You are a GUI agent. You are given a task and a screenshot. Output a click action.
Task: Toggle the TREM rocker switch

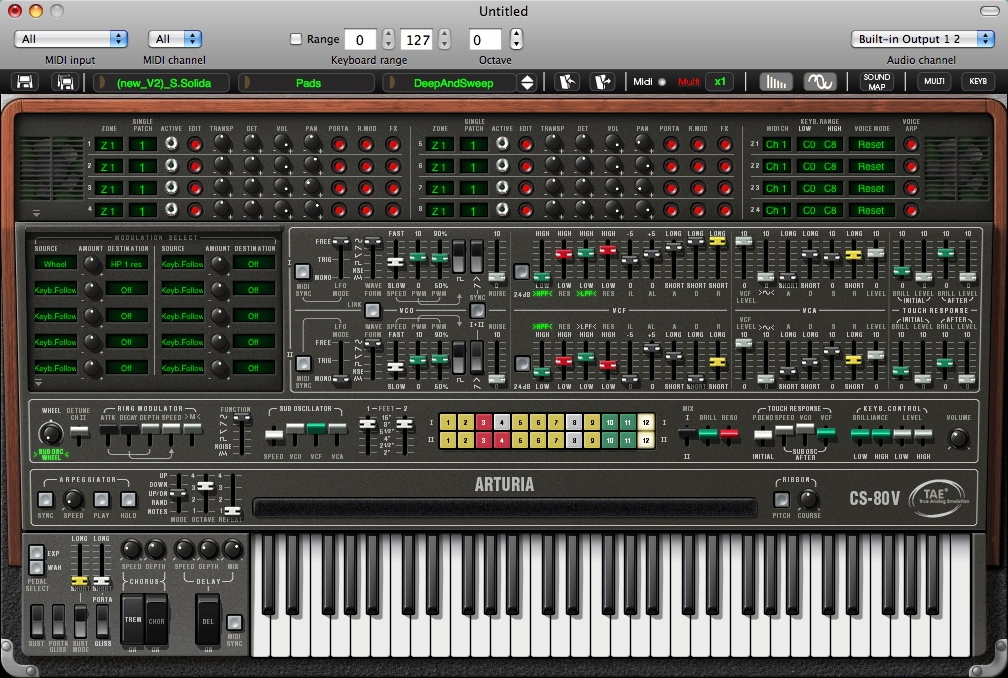point(133,620)
